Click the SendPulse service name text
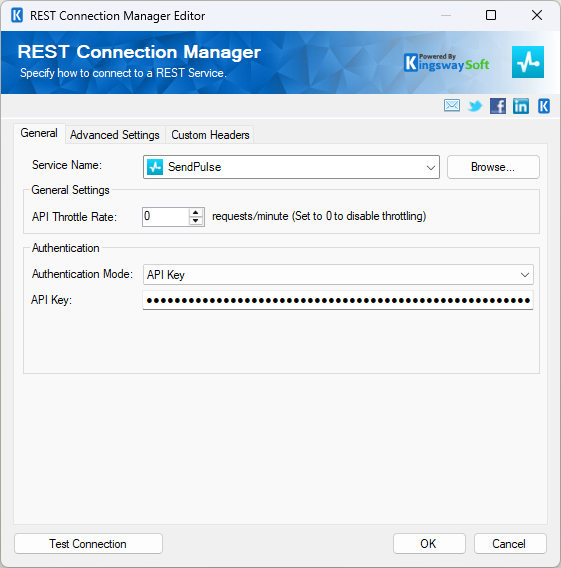Viewport: 561px width, 568px height. (x=194, y=167)
